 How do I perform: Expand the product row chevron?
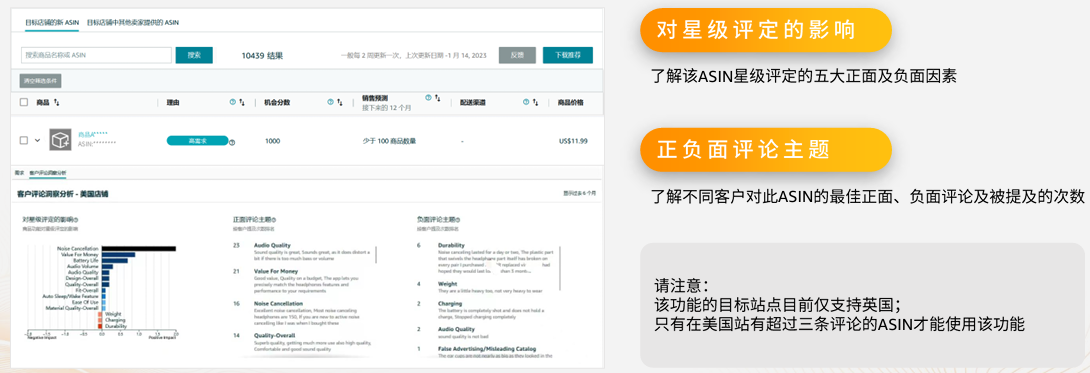pyautogui.click(x=37, y=140)
